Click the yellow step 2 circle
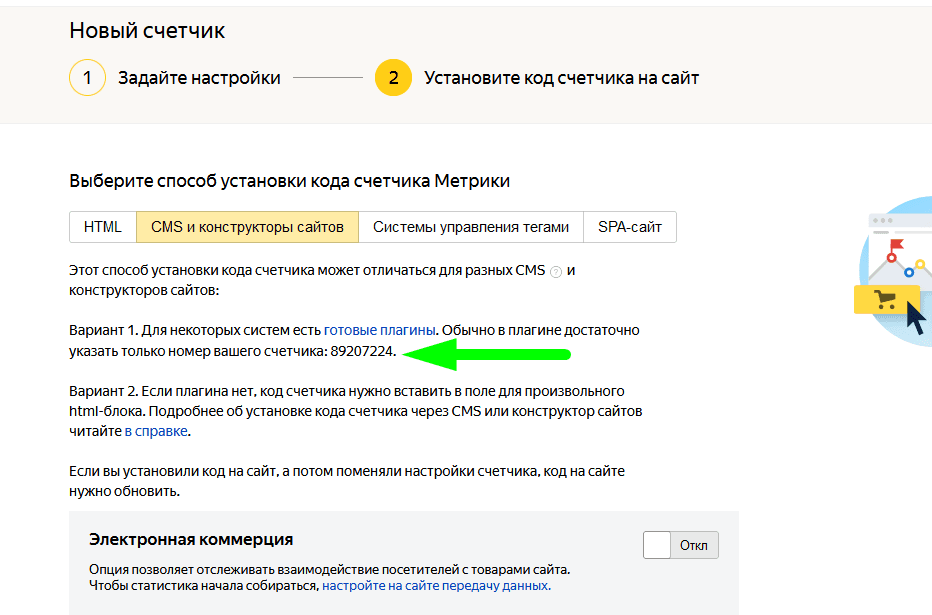Viewport: 932px width, 615px height. [393, 77]
